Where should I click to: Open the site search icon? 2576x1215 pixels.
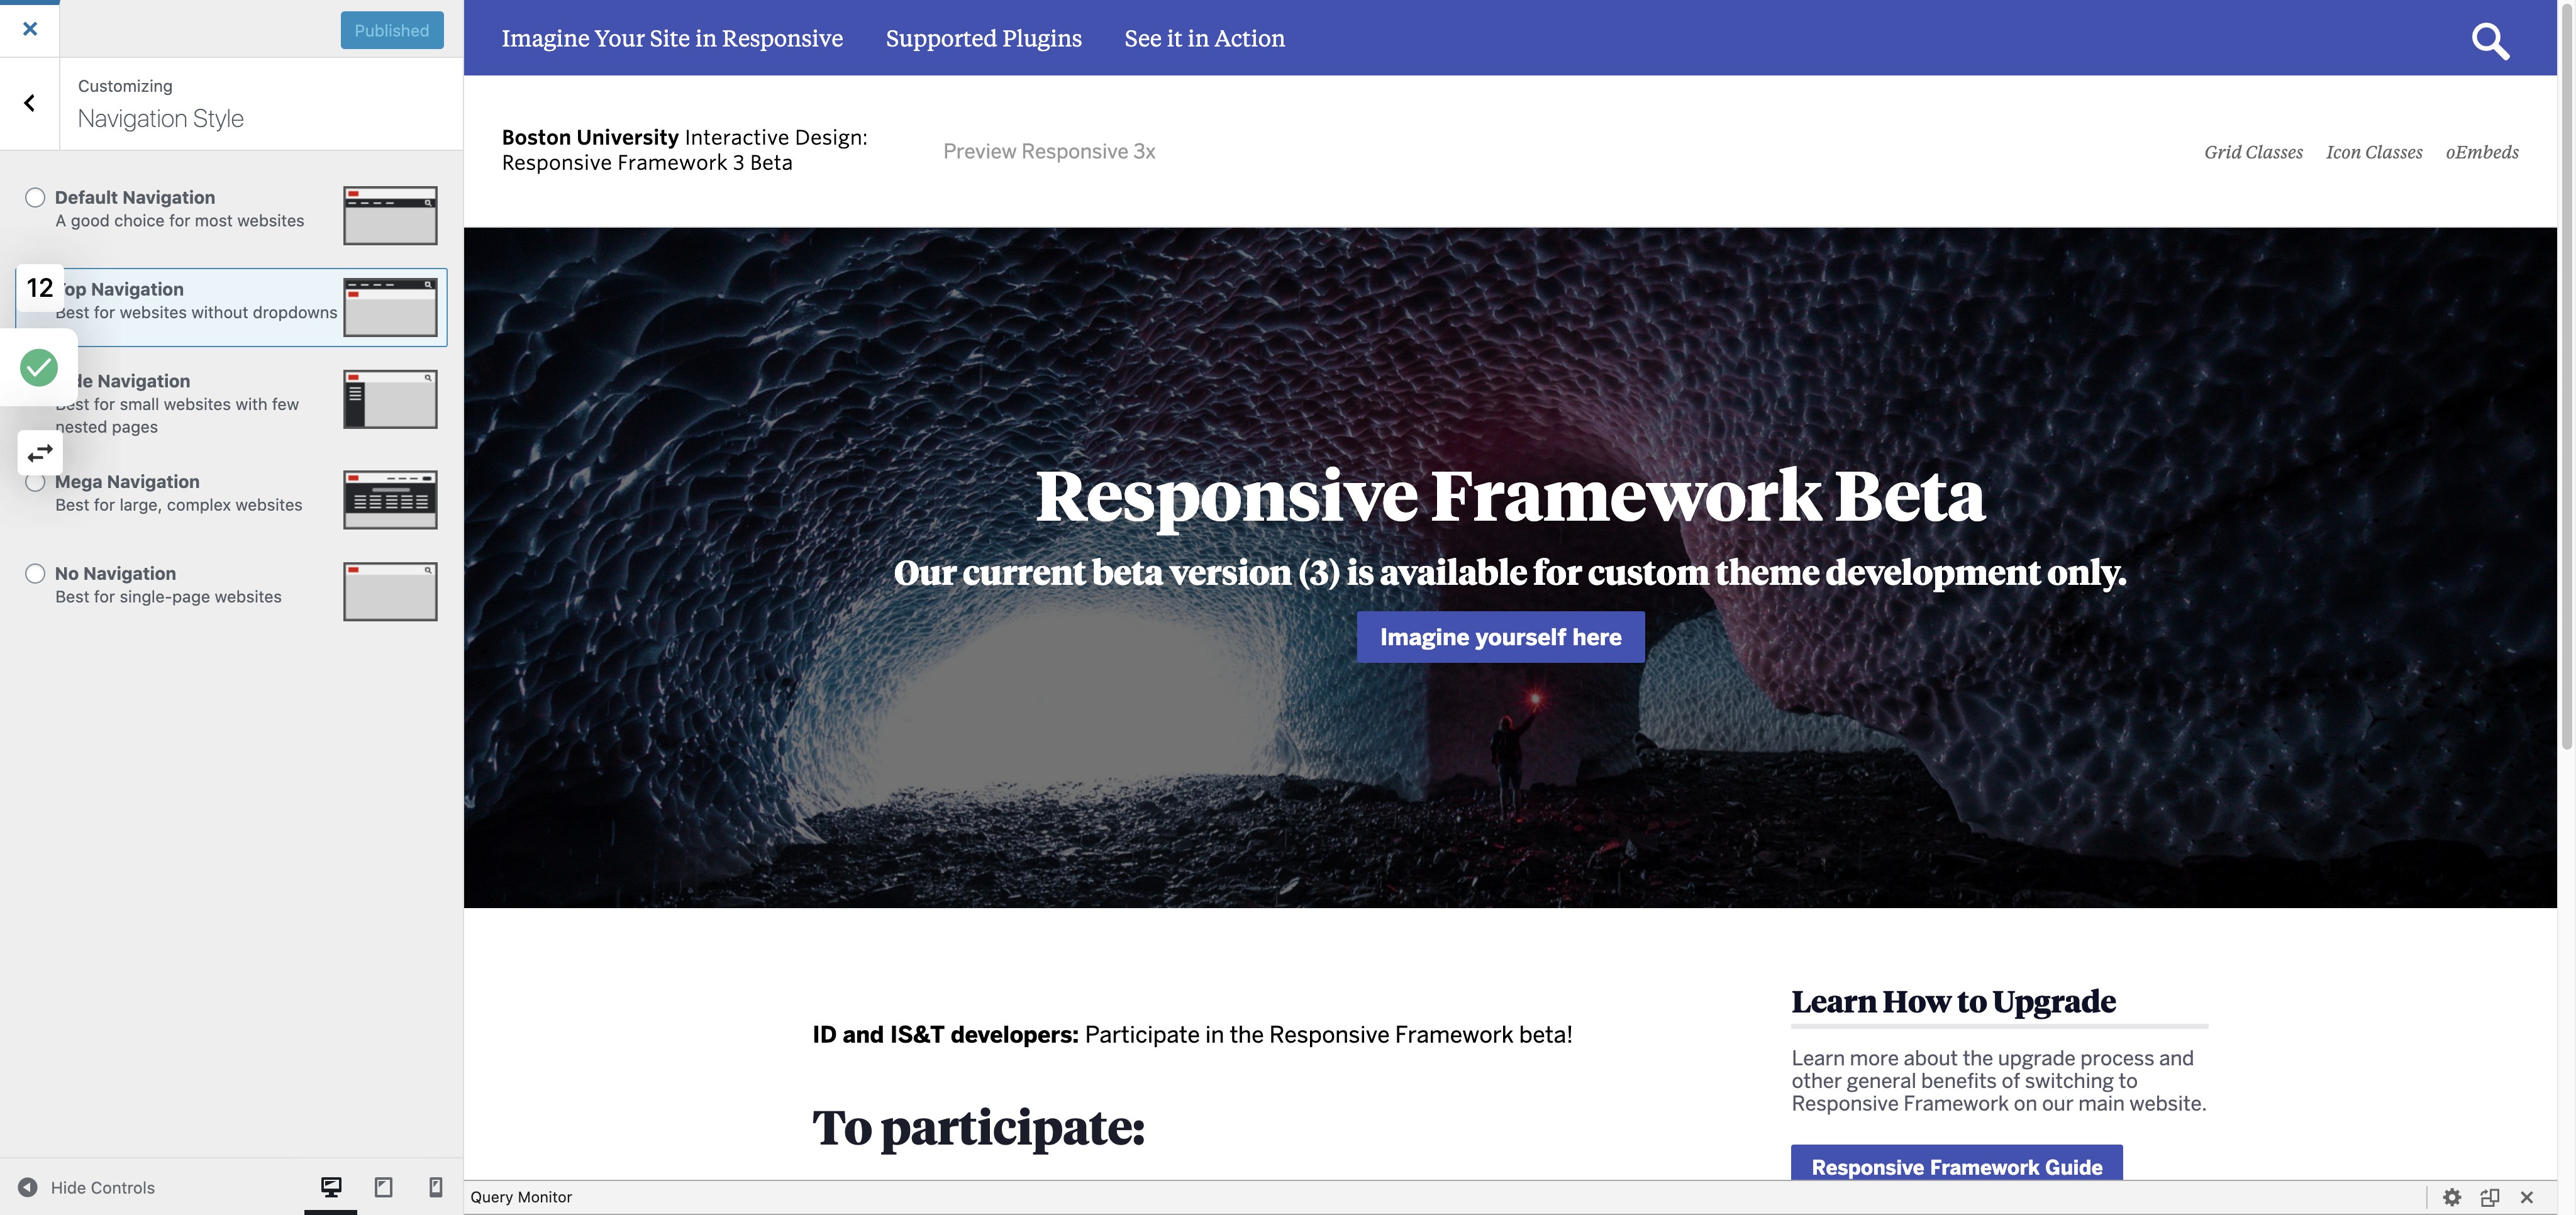coord(2490,40)
